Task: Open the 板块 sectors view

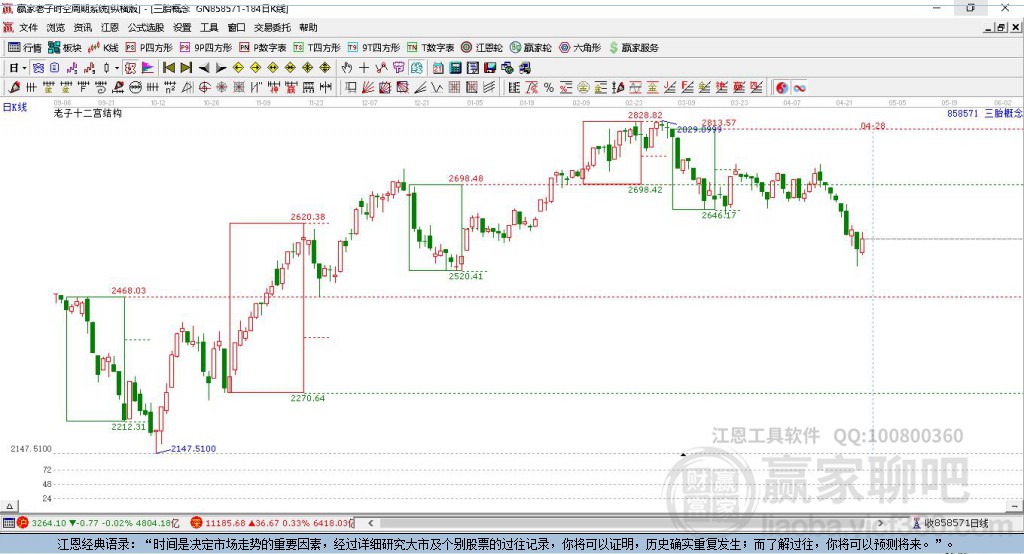Action: coord(65,48)
